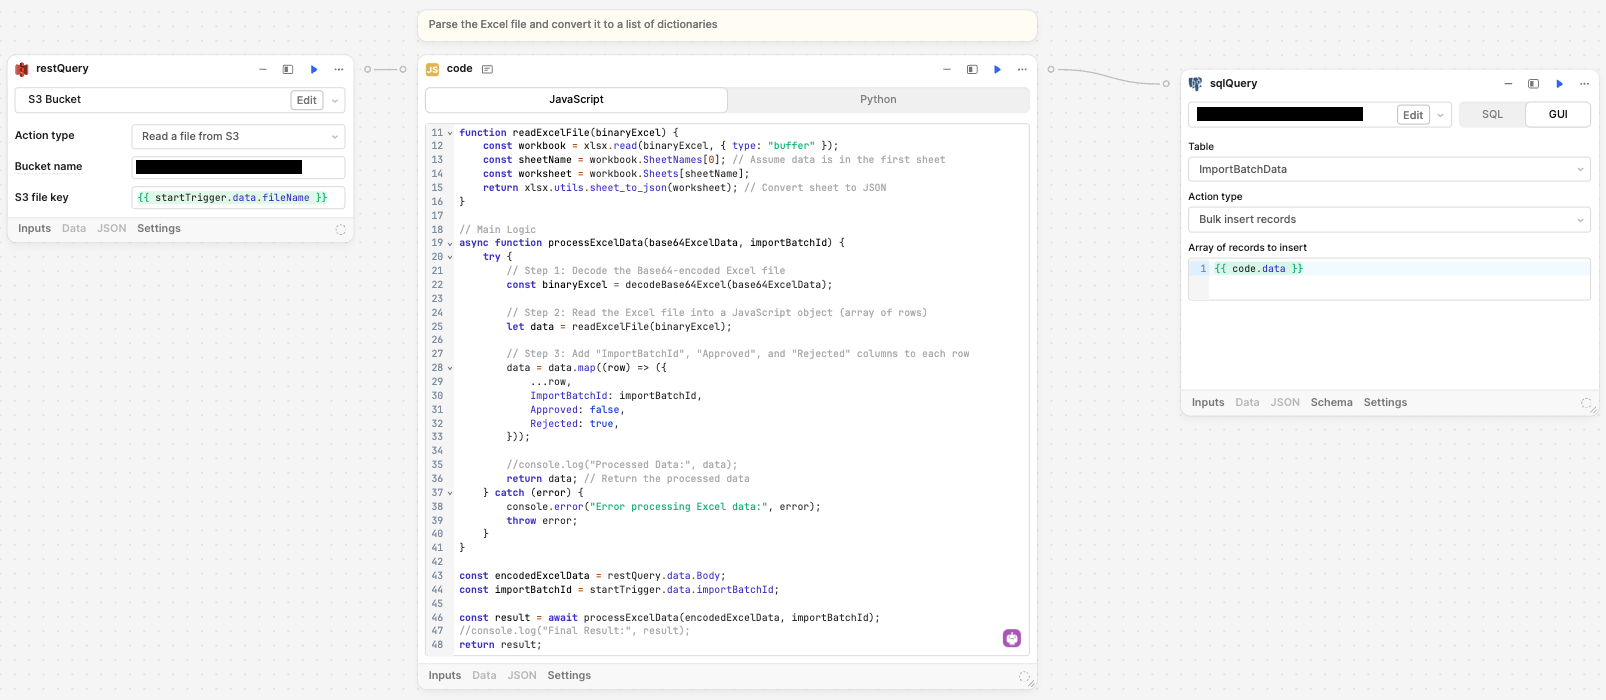This screenshot has width=1606, height=700.
Task: Click Edit button next to S3 Bucket resource
Action: coord(307,100)
